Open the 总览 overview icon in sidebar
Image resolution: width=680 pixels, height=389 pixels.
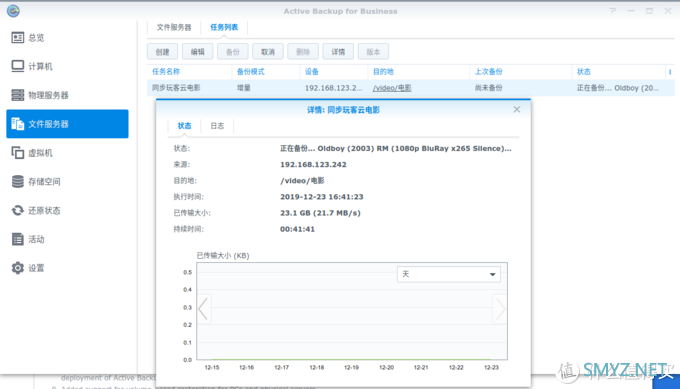(17, 38)
